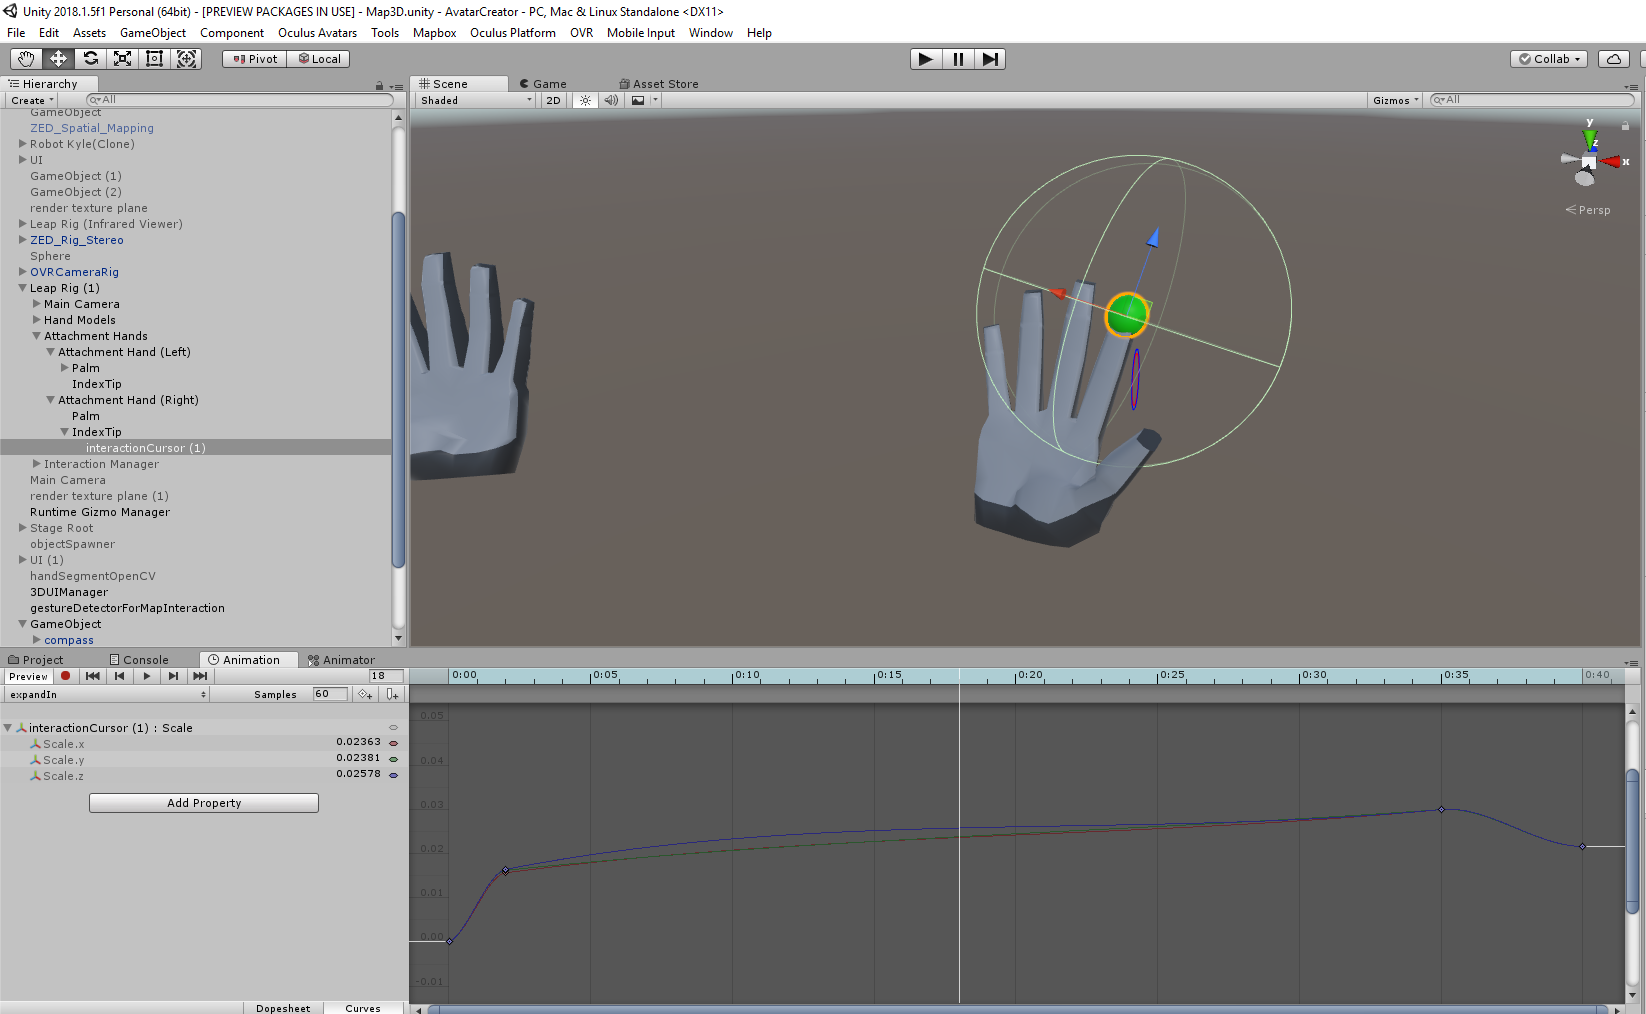Expand the Interaction Manager object

[x=37, y=464]
